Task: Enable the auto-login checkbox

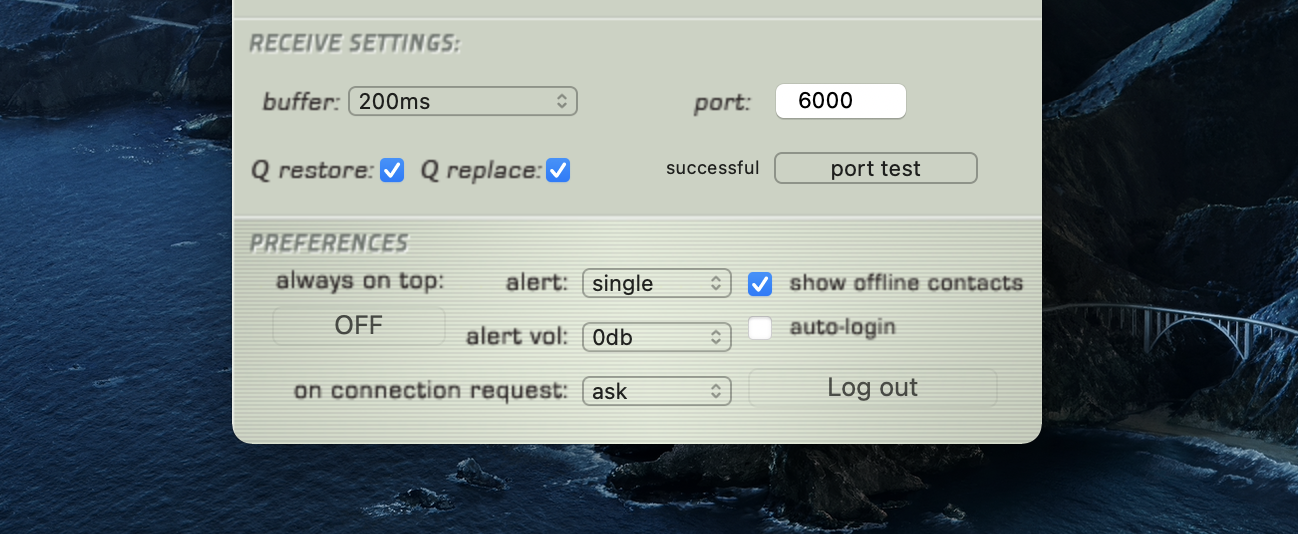Action: click(760, 327)
